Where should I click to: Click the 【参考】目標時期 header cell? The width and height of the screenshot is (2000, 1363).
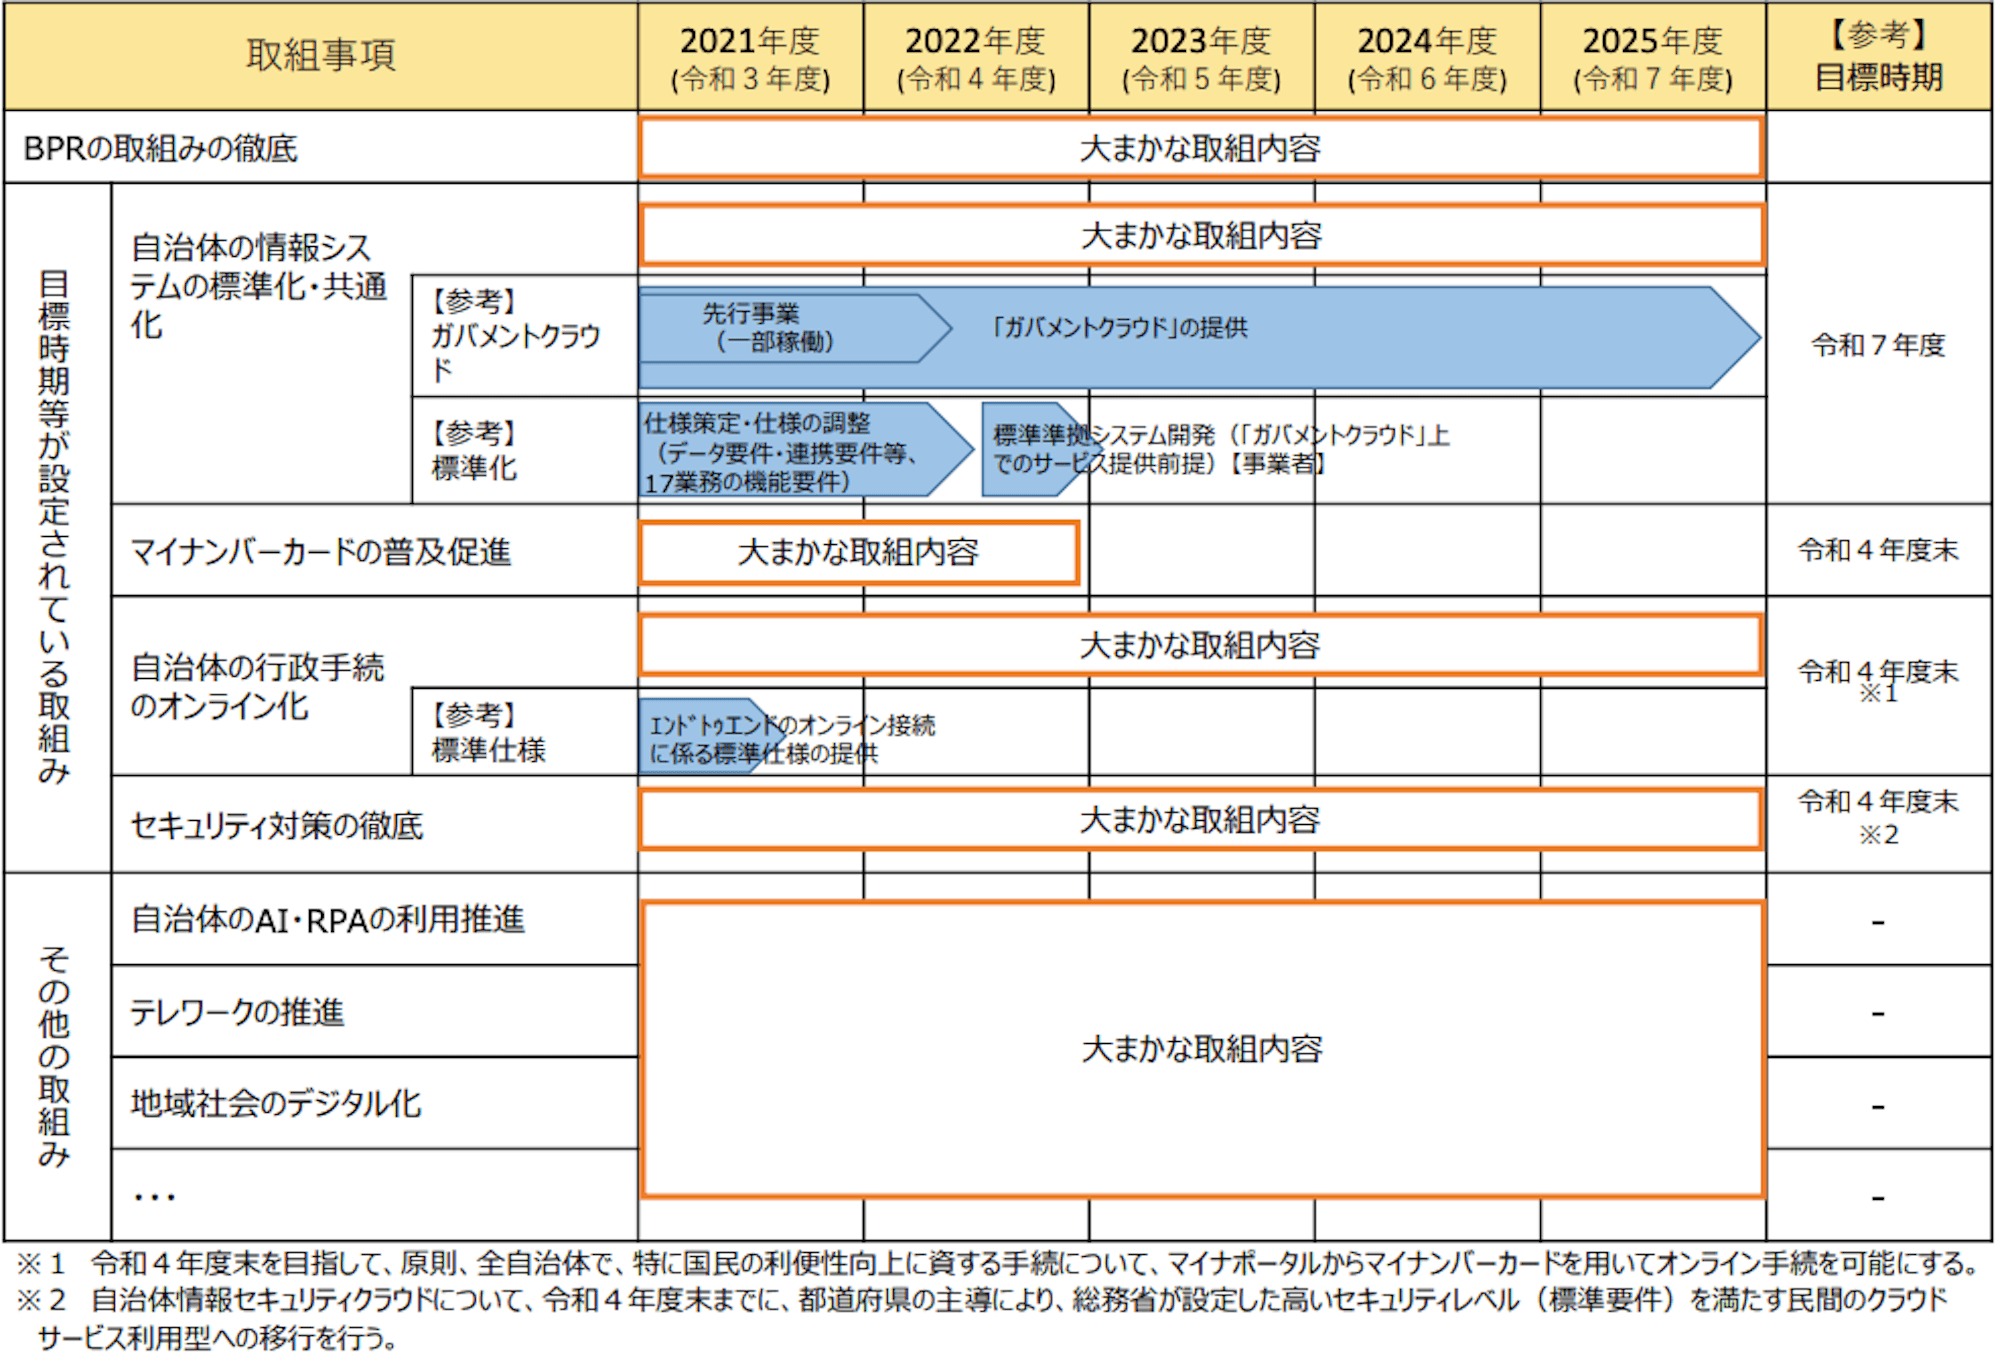pos(1878,58)
